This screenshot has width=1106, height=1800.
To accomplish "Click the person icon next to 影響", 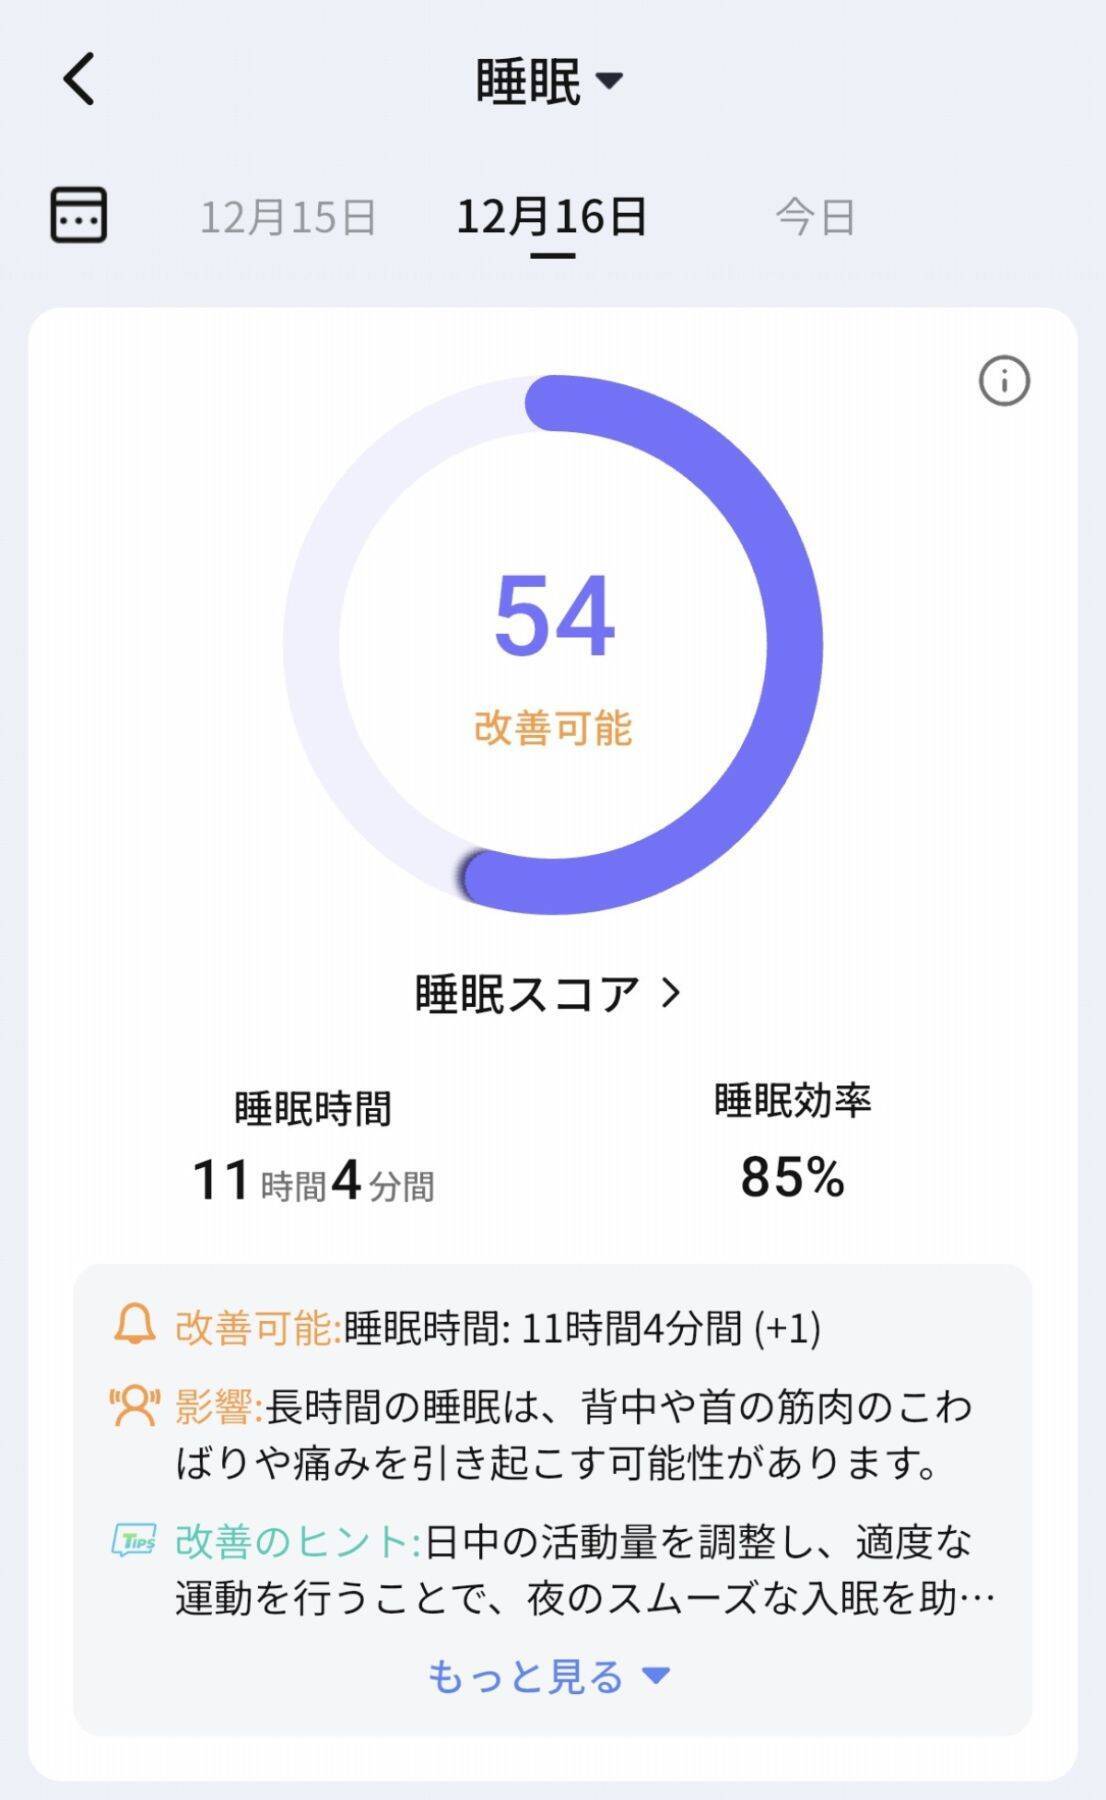I will click(134, 1408).
